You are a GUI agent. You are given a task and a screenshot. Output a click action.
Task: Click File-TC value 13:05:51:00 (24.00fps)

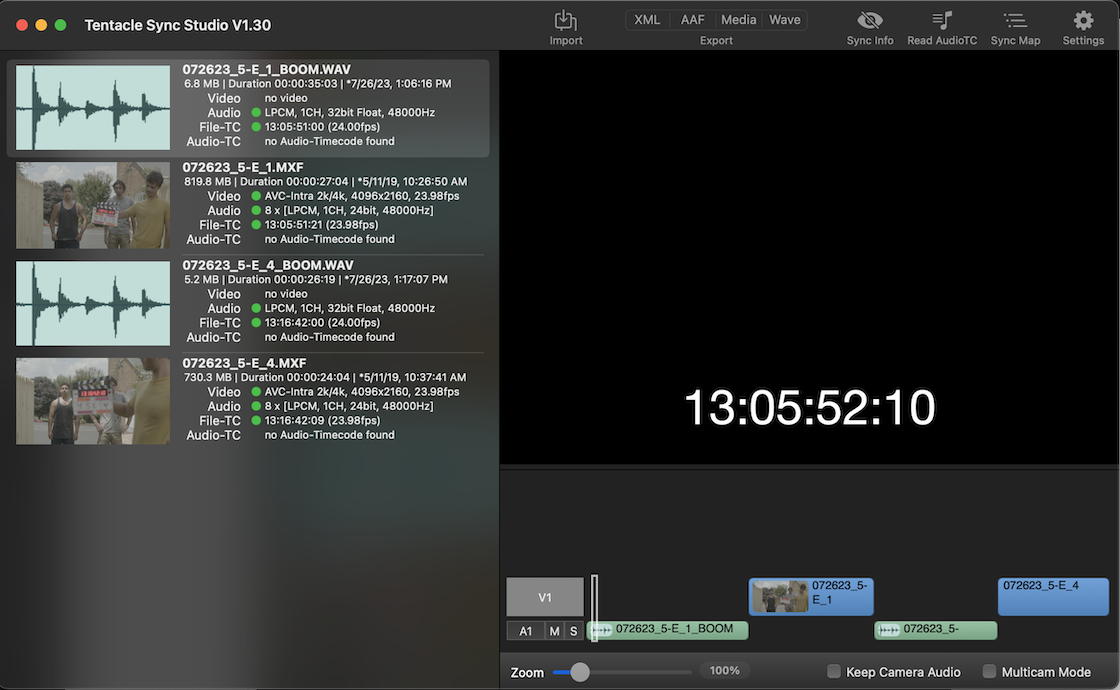point(322,126)
